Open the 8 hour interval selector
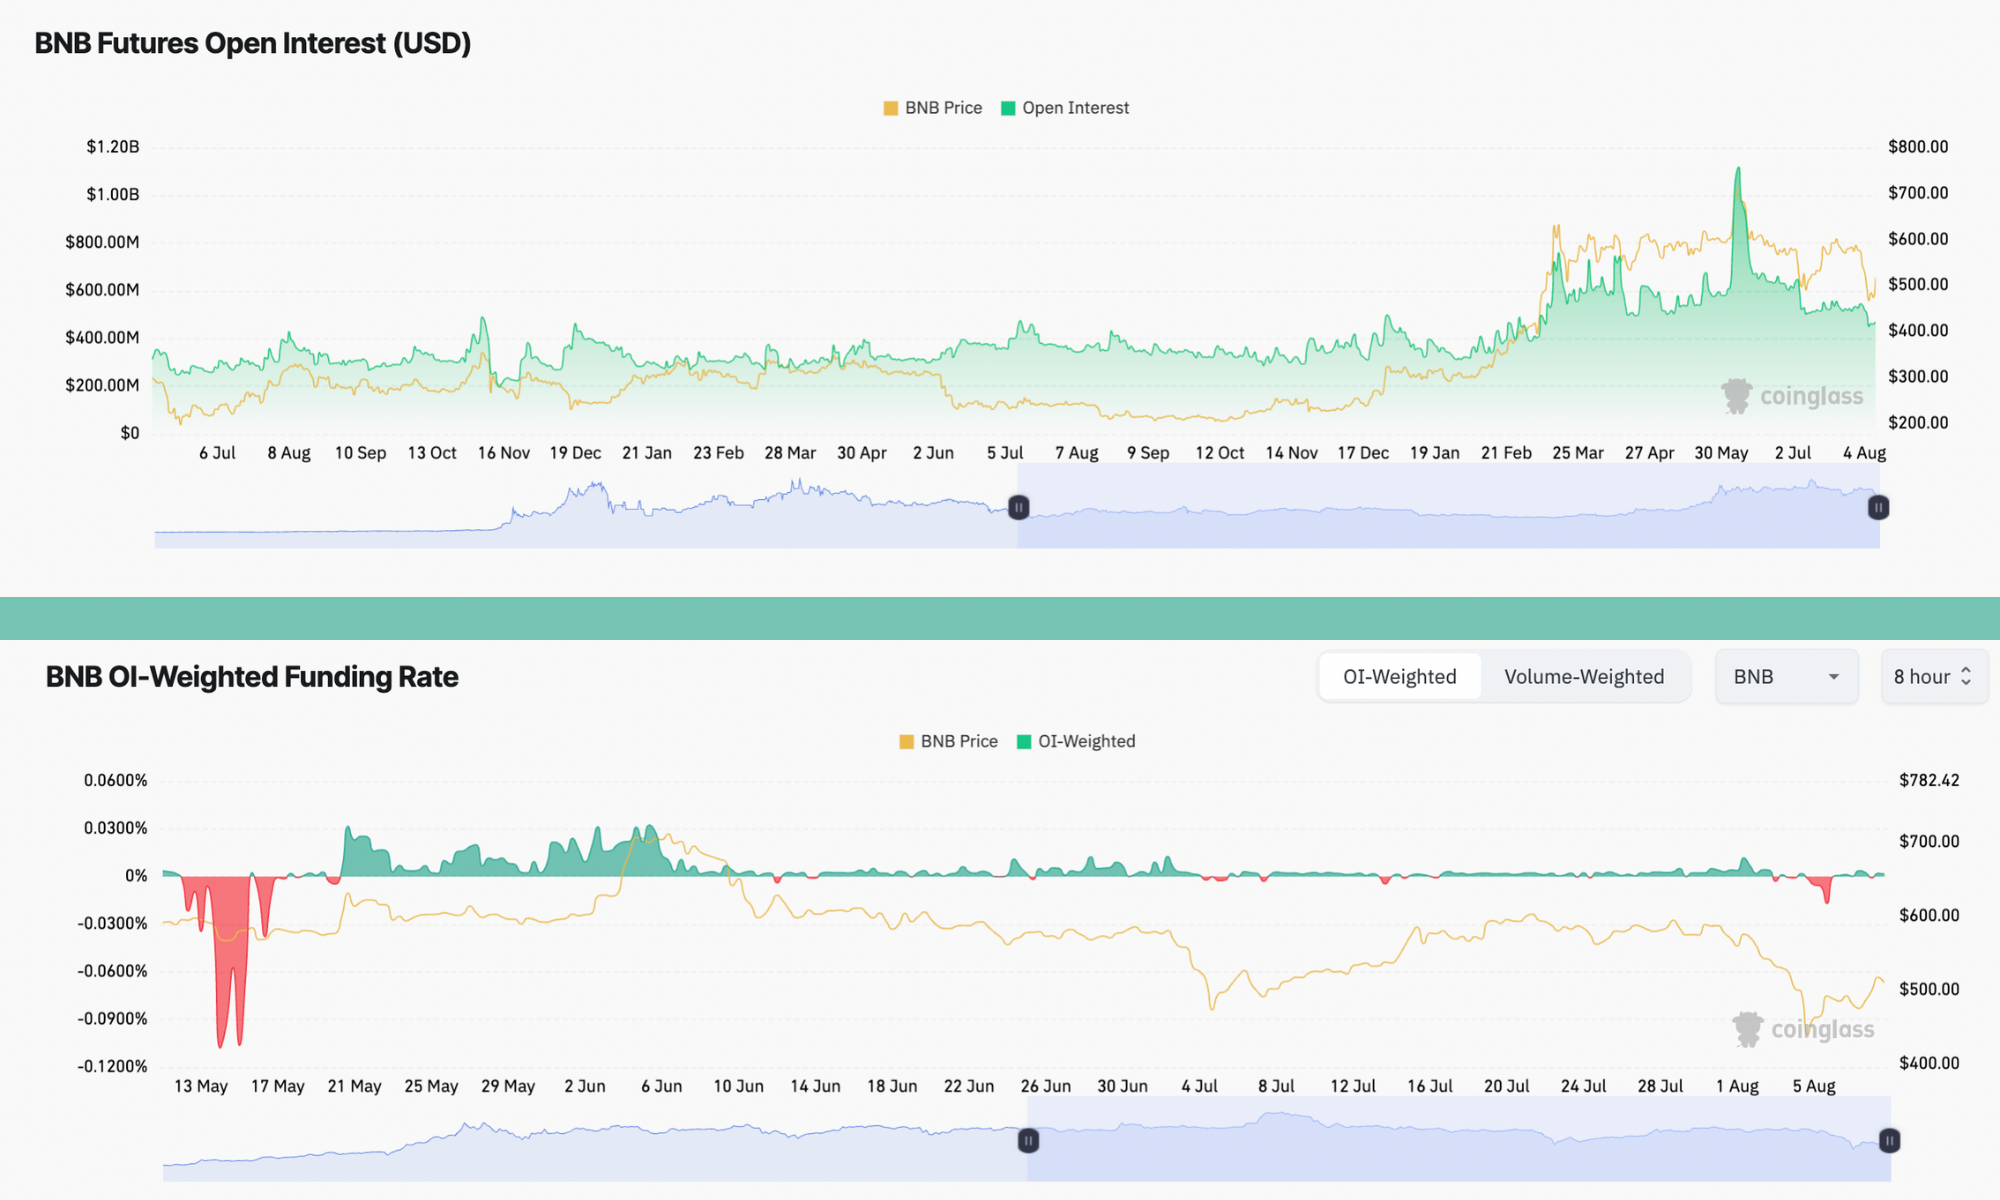Image resolution: width=2000 pixels, height=1200 pixels. point(1934,677)
